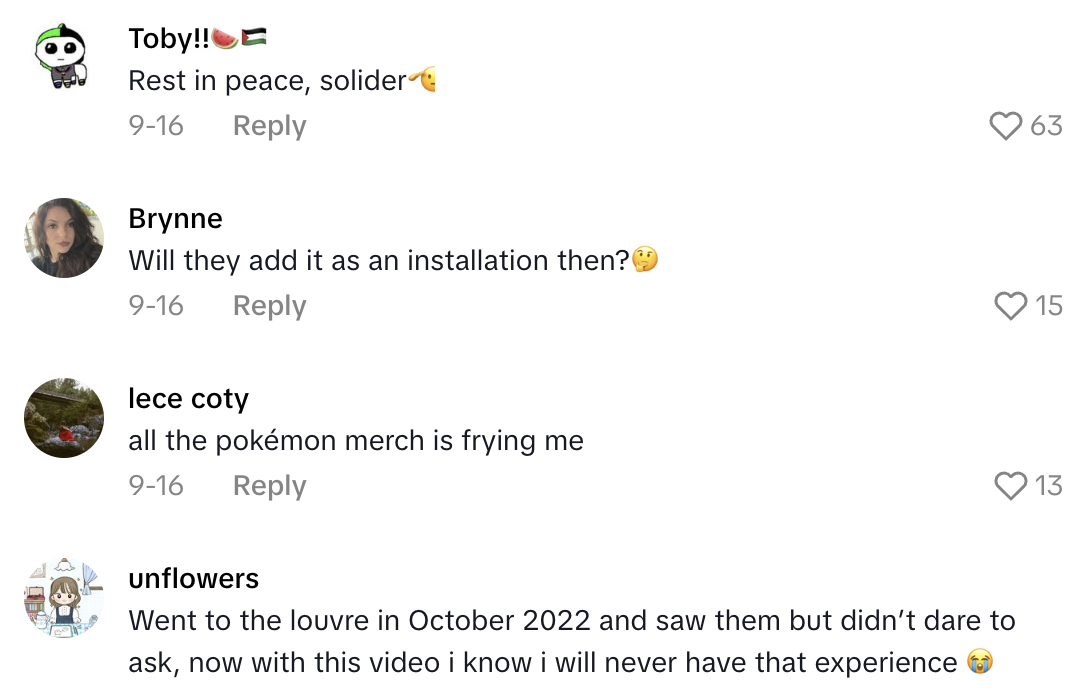1082x692 pixels.
Task: Open unflowers' profile via username
Action: [x=193, y=578]
